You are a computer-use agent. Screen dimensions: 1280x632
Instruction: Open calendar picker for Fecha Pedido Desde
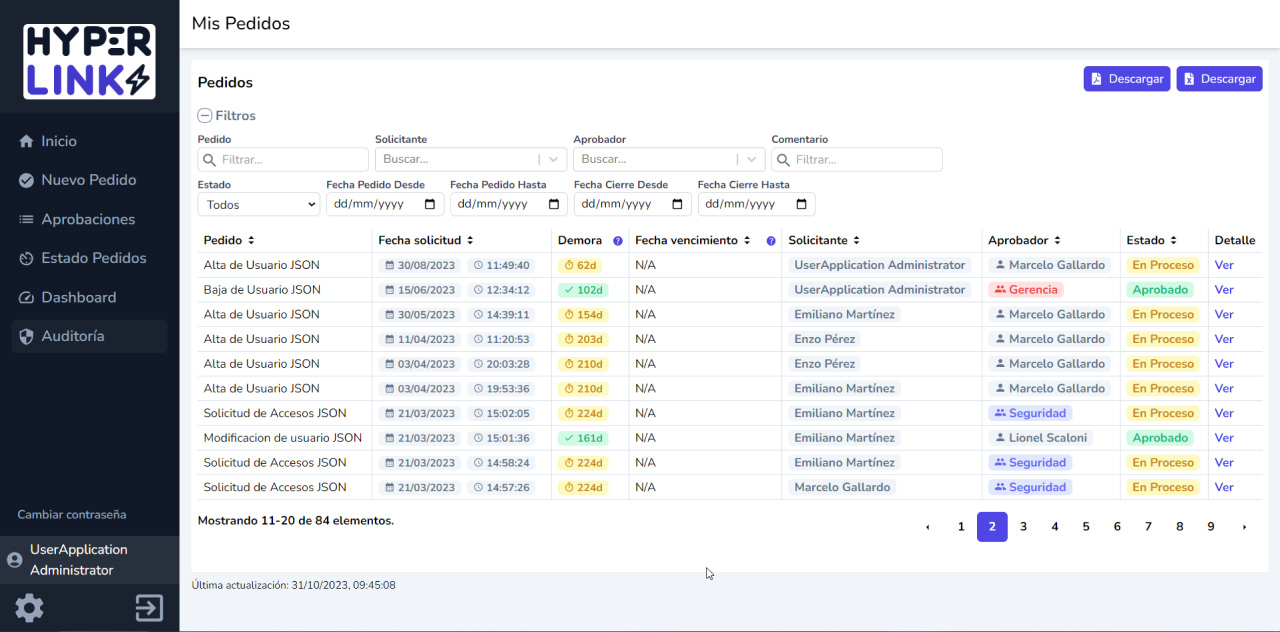[431, 204]
